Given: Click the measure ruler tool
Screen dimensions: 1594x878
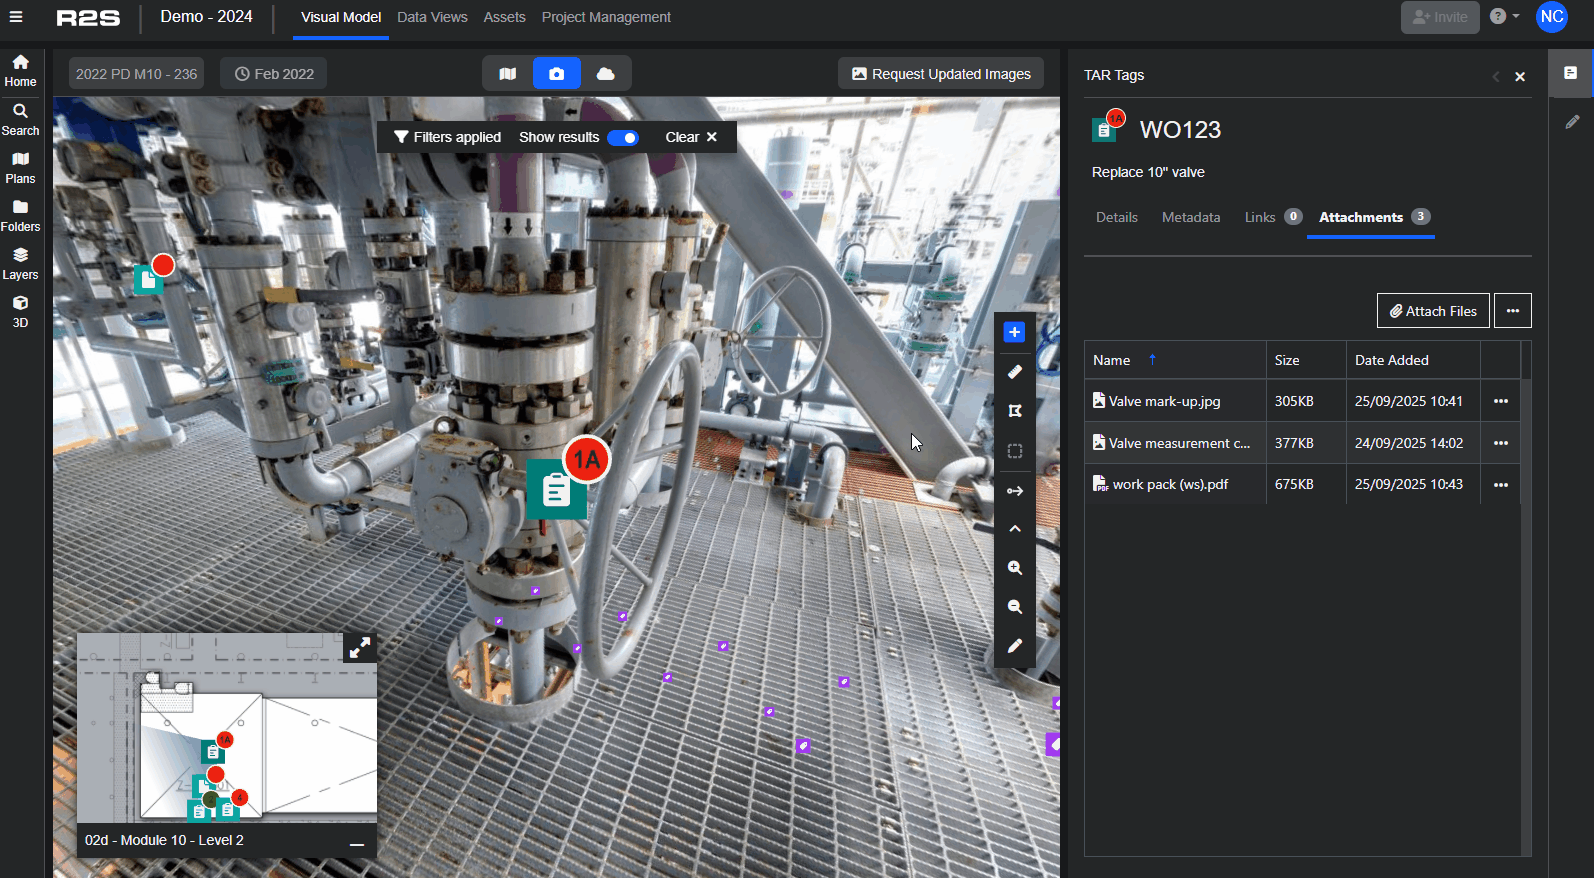Looking at the screenshot, I should (x=1014, y=372).
